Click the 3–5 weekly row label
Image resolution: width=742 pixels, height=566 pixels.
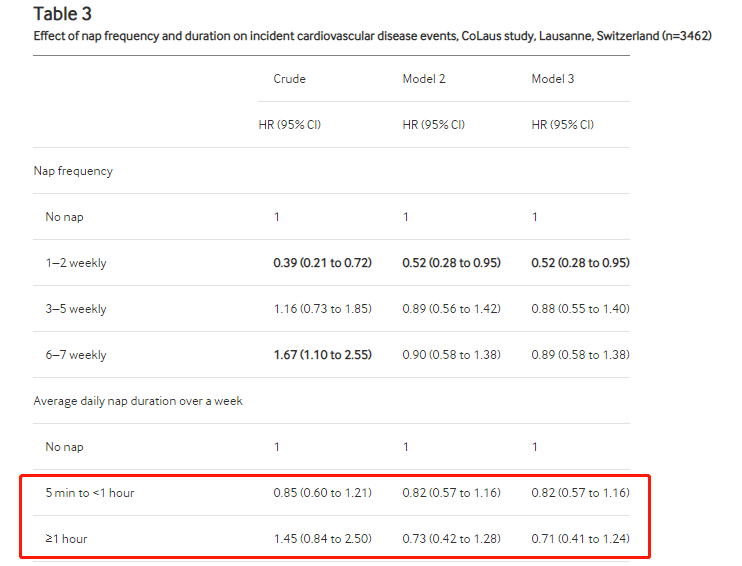[x=76, y=309]
